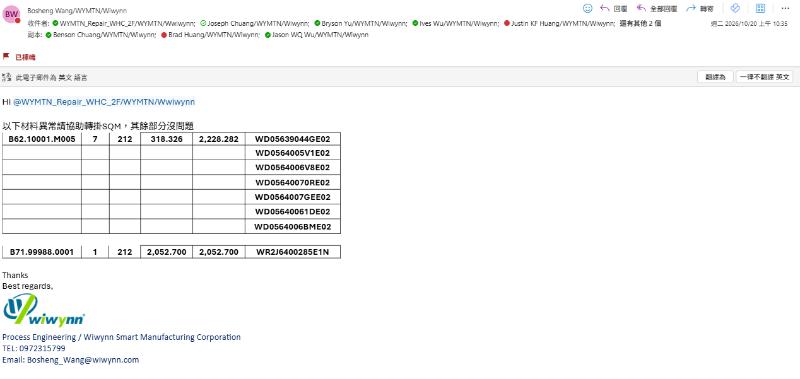Image resolution: width=800 pixels, height=379 pixels.
Task: Click the Copilot icon in message toolbar
Action: click(735, 8)
